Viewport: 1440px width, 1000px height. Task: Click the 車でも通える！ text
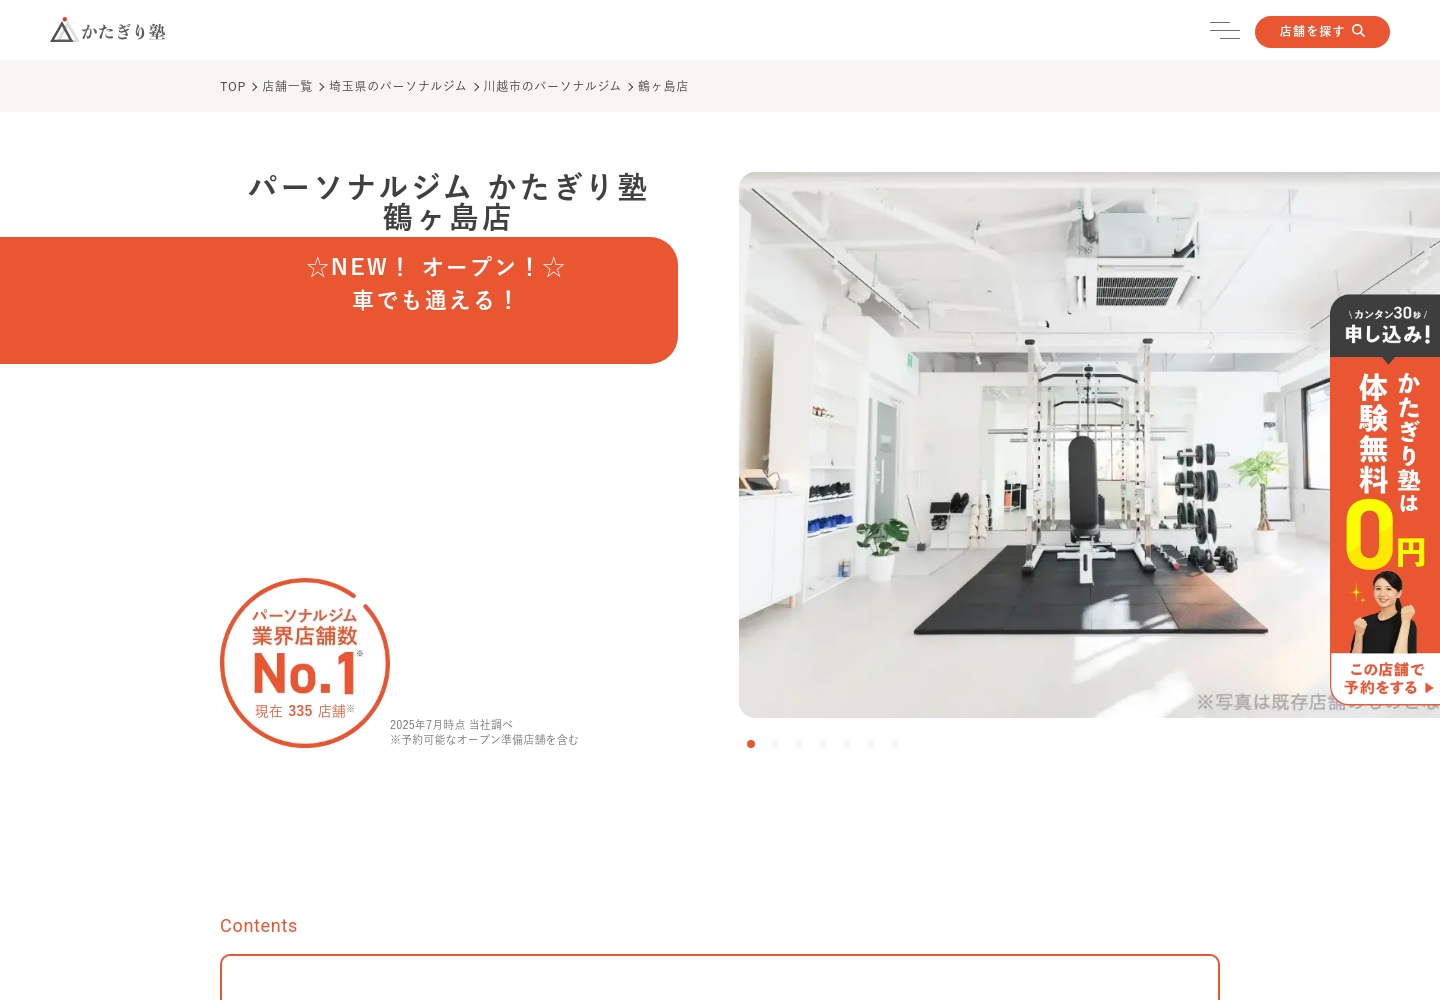[436, 300]
